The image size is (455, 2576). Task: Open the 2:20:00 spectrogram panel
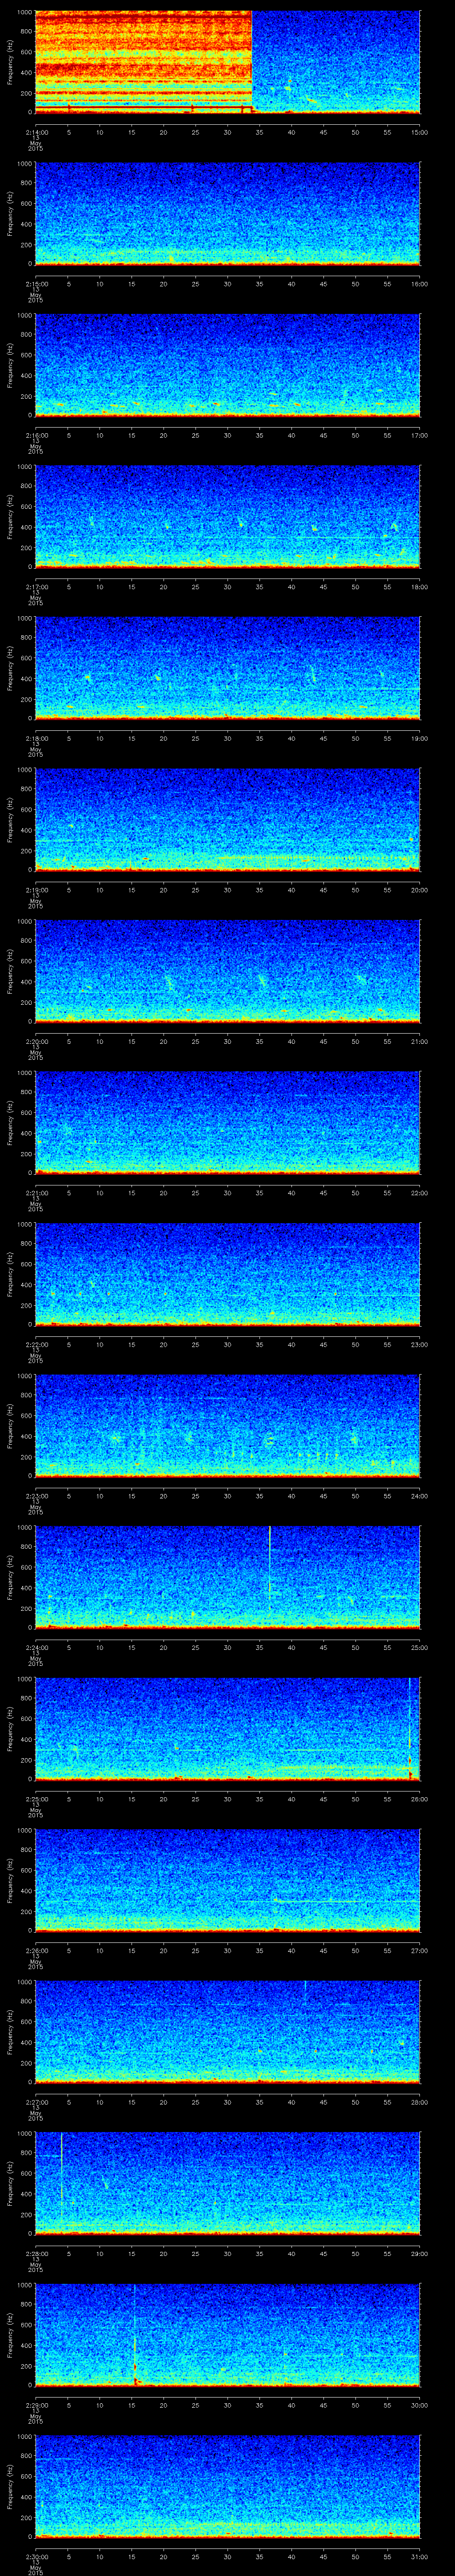pyautogui.click(x=227, y=970)
